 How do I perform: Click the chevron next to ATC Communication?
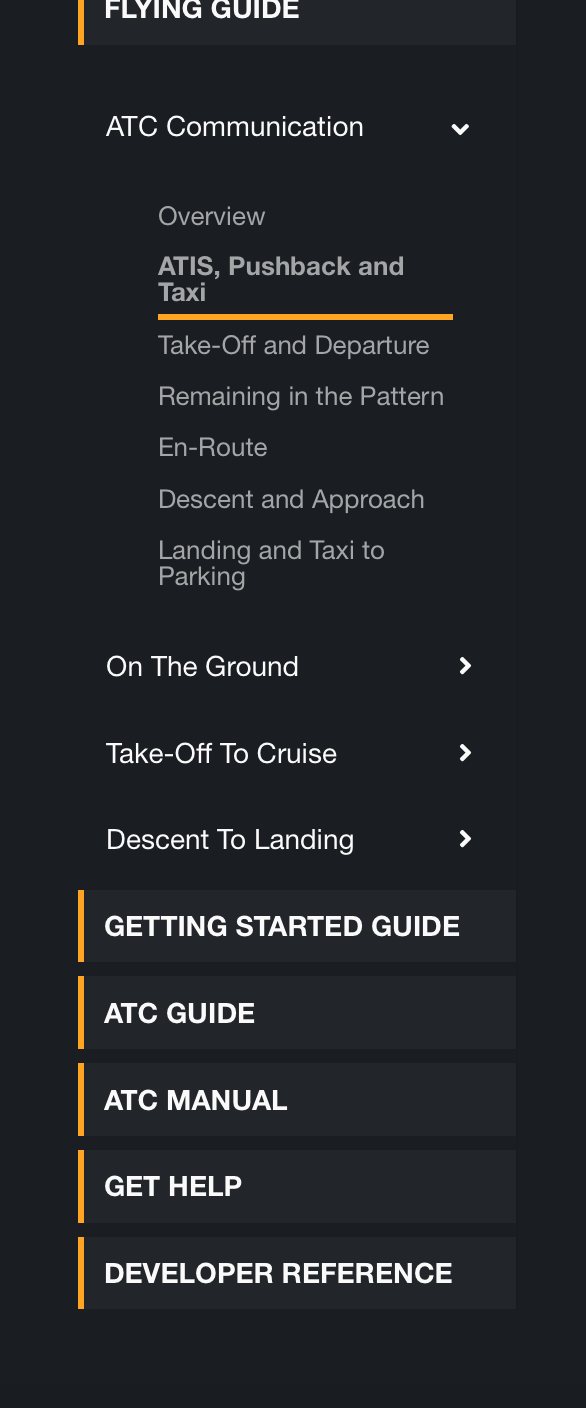[460, 128]
